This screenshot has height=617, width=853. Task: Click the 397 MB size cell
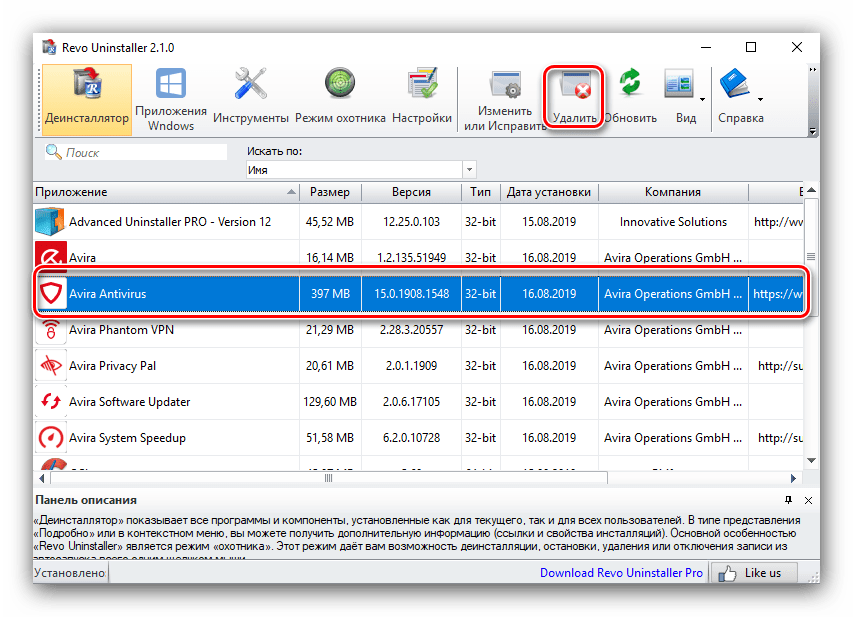tap(330, 294)
